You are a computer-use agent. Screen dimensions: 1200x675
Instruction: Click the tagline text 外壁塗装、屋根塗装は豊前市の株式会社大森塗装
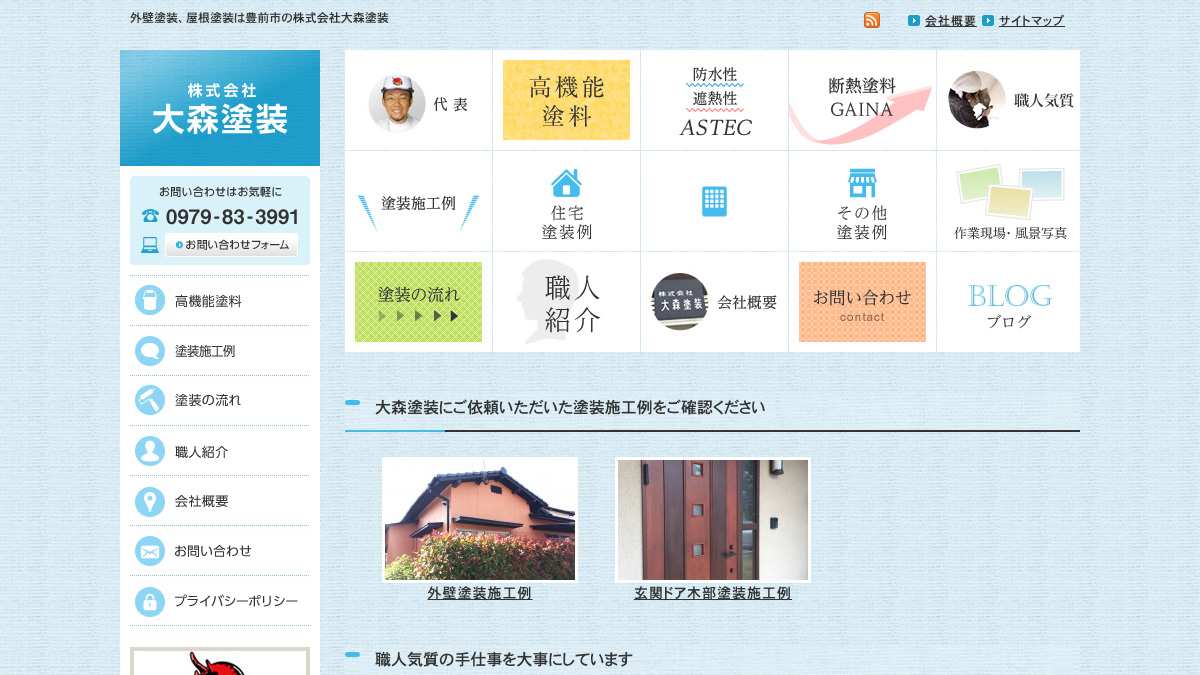pyautogui.click(x=259, y=18)
